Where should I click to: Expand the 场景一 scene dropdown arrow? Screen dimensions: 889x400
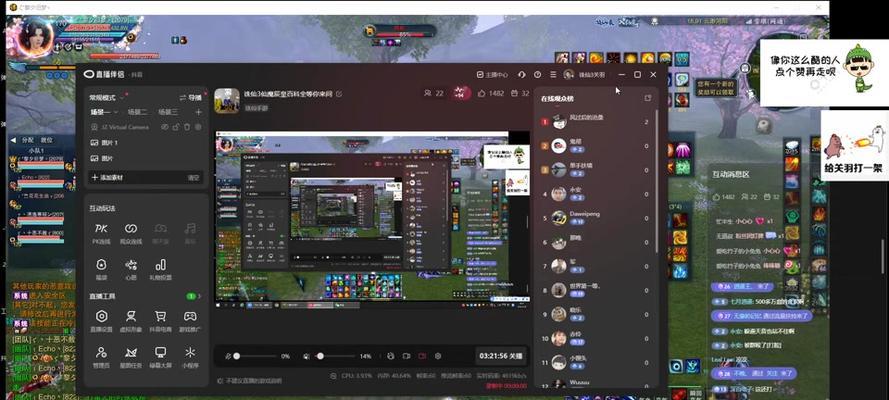(116, 112)
